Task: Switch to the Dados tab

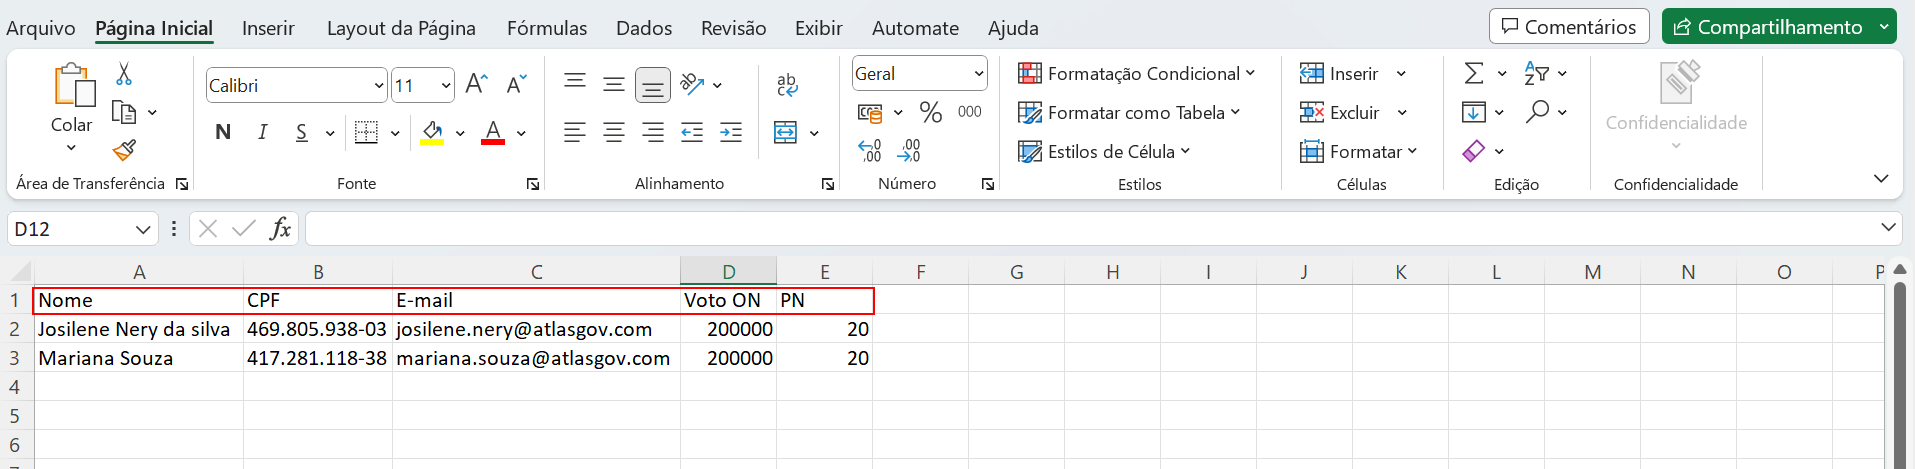Action: [644, 28]
